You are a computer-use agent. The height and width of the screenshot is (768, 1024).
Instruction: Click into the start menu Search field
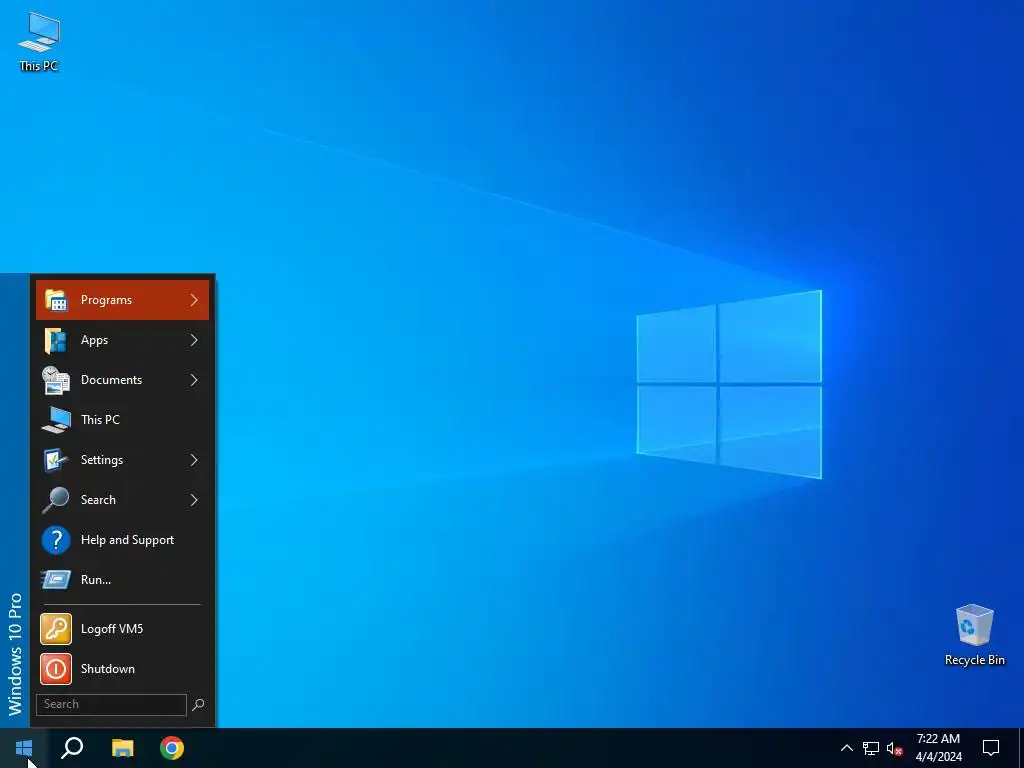(x=111, y=705)
